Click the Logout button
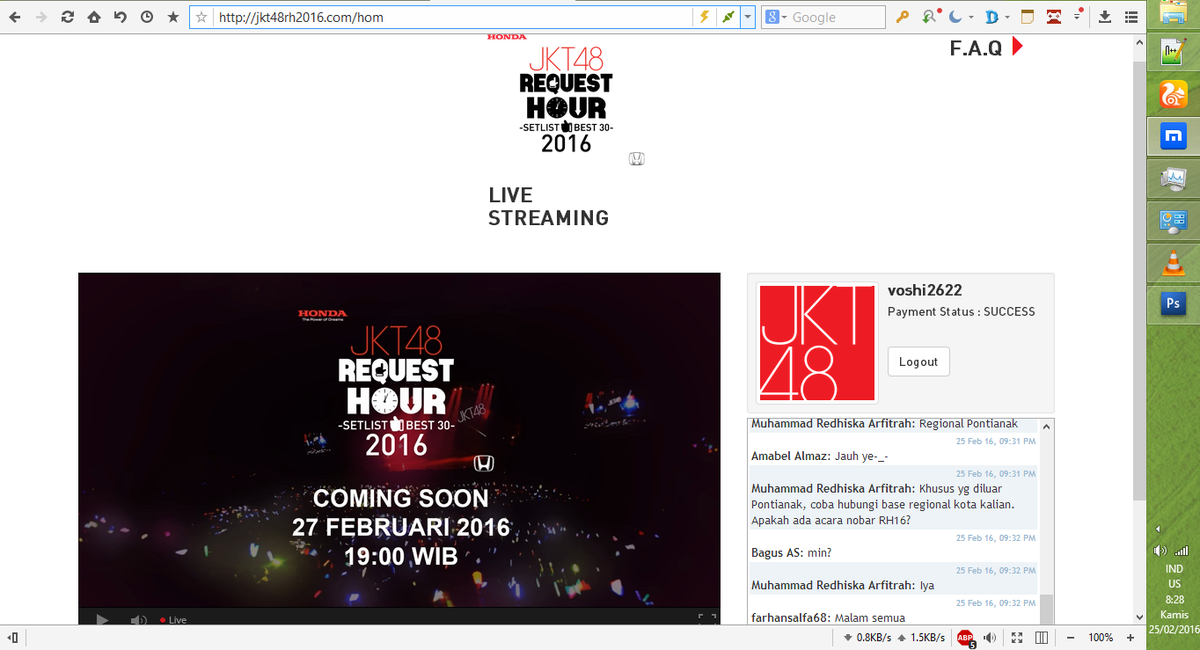Viewport: 1200px width, 650px height. (918, 361)
